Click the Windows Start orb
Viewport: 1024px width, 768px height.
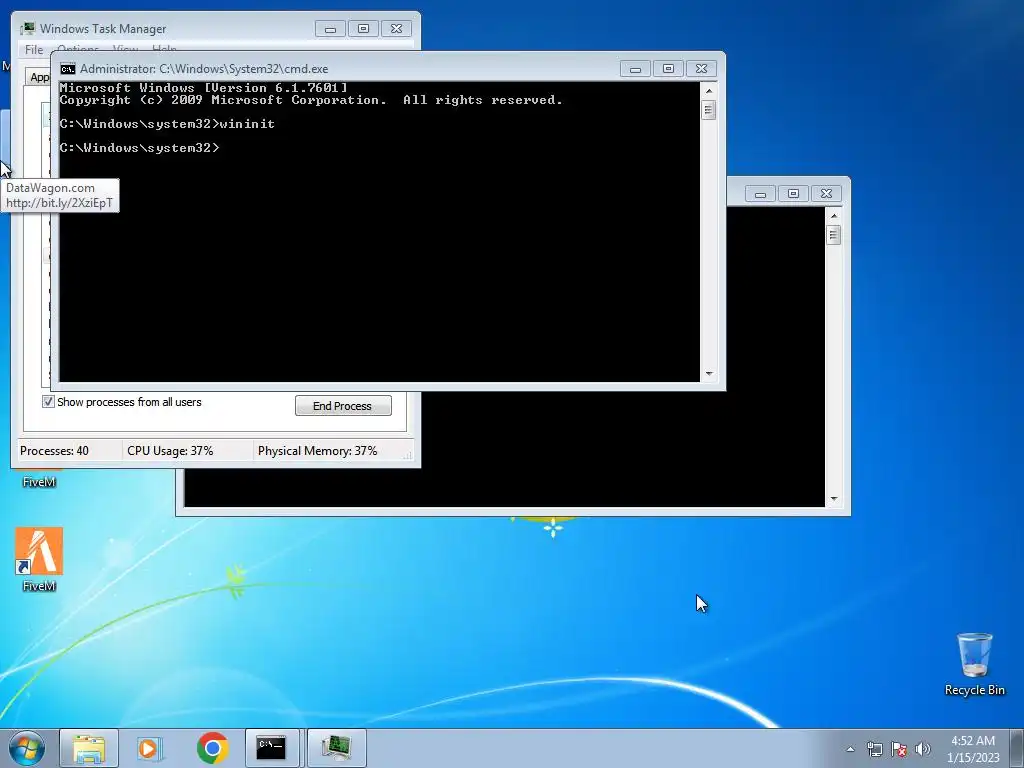coord(27,748)
